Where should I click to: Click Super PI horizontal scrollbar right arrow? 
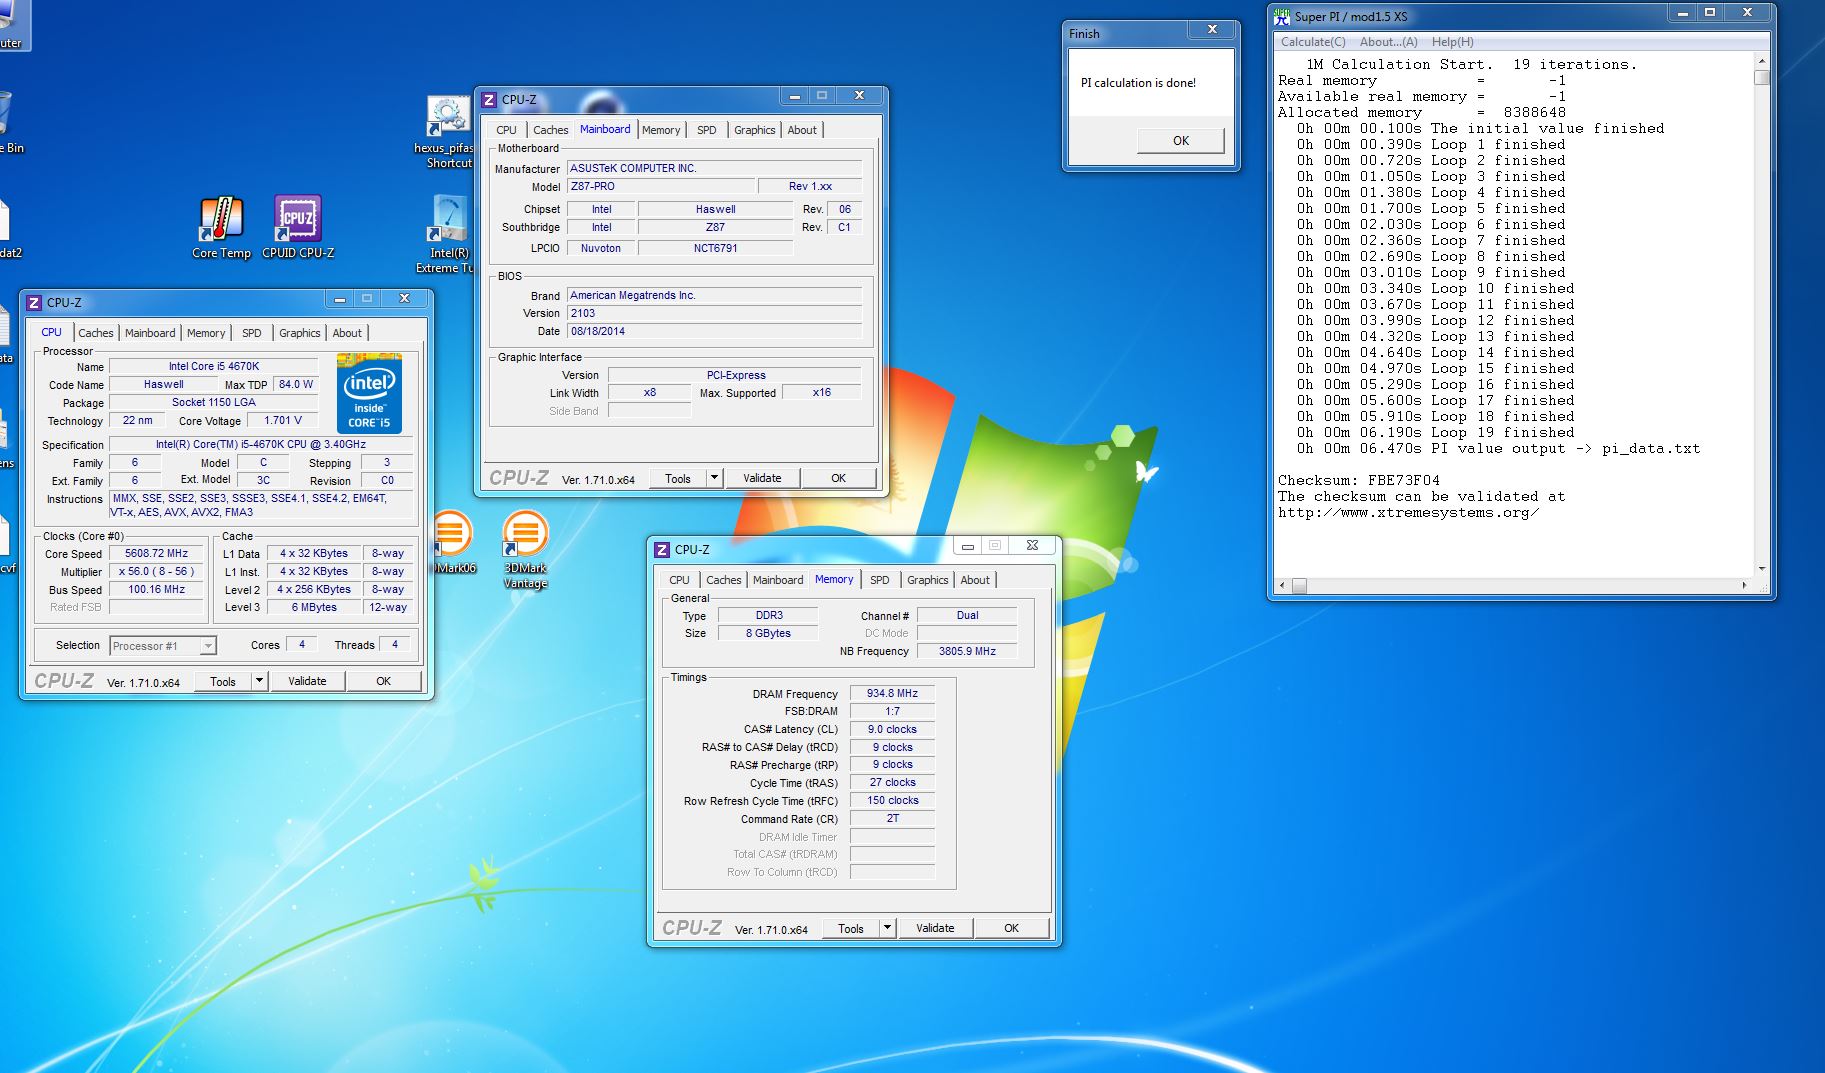1745,585
